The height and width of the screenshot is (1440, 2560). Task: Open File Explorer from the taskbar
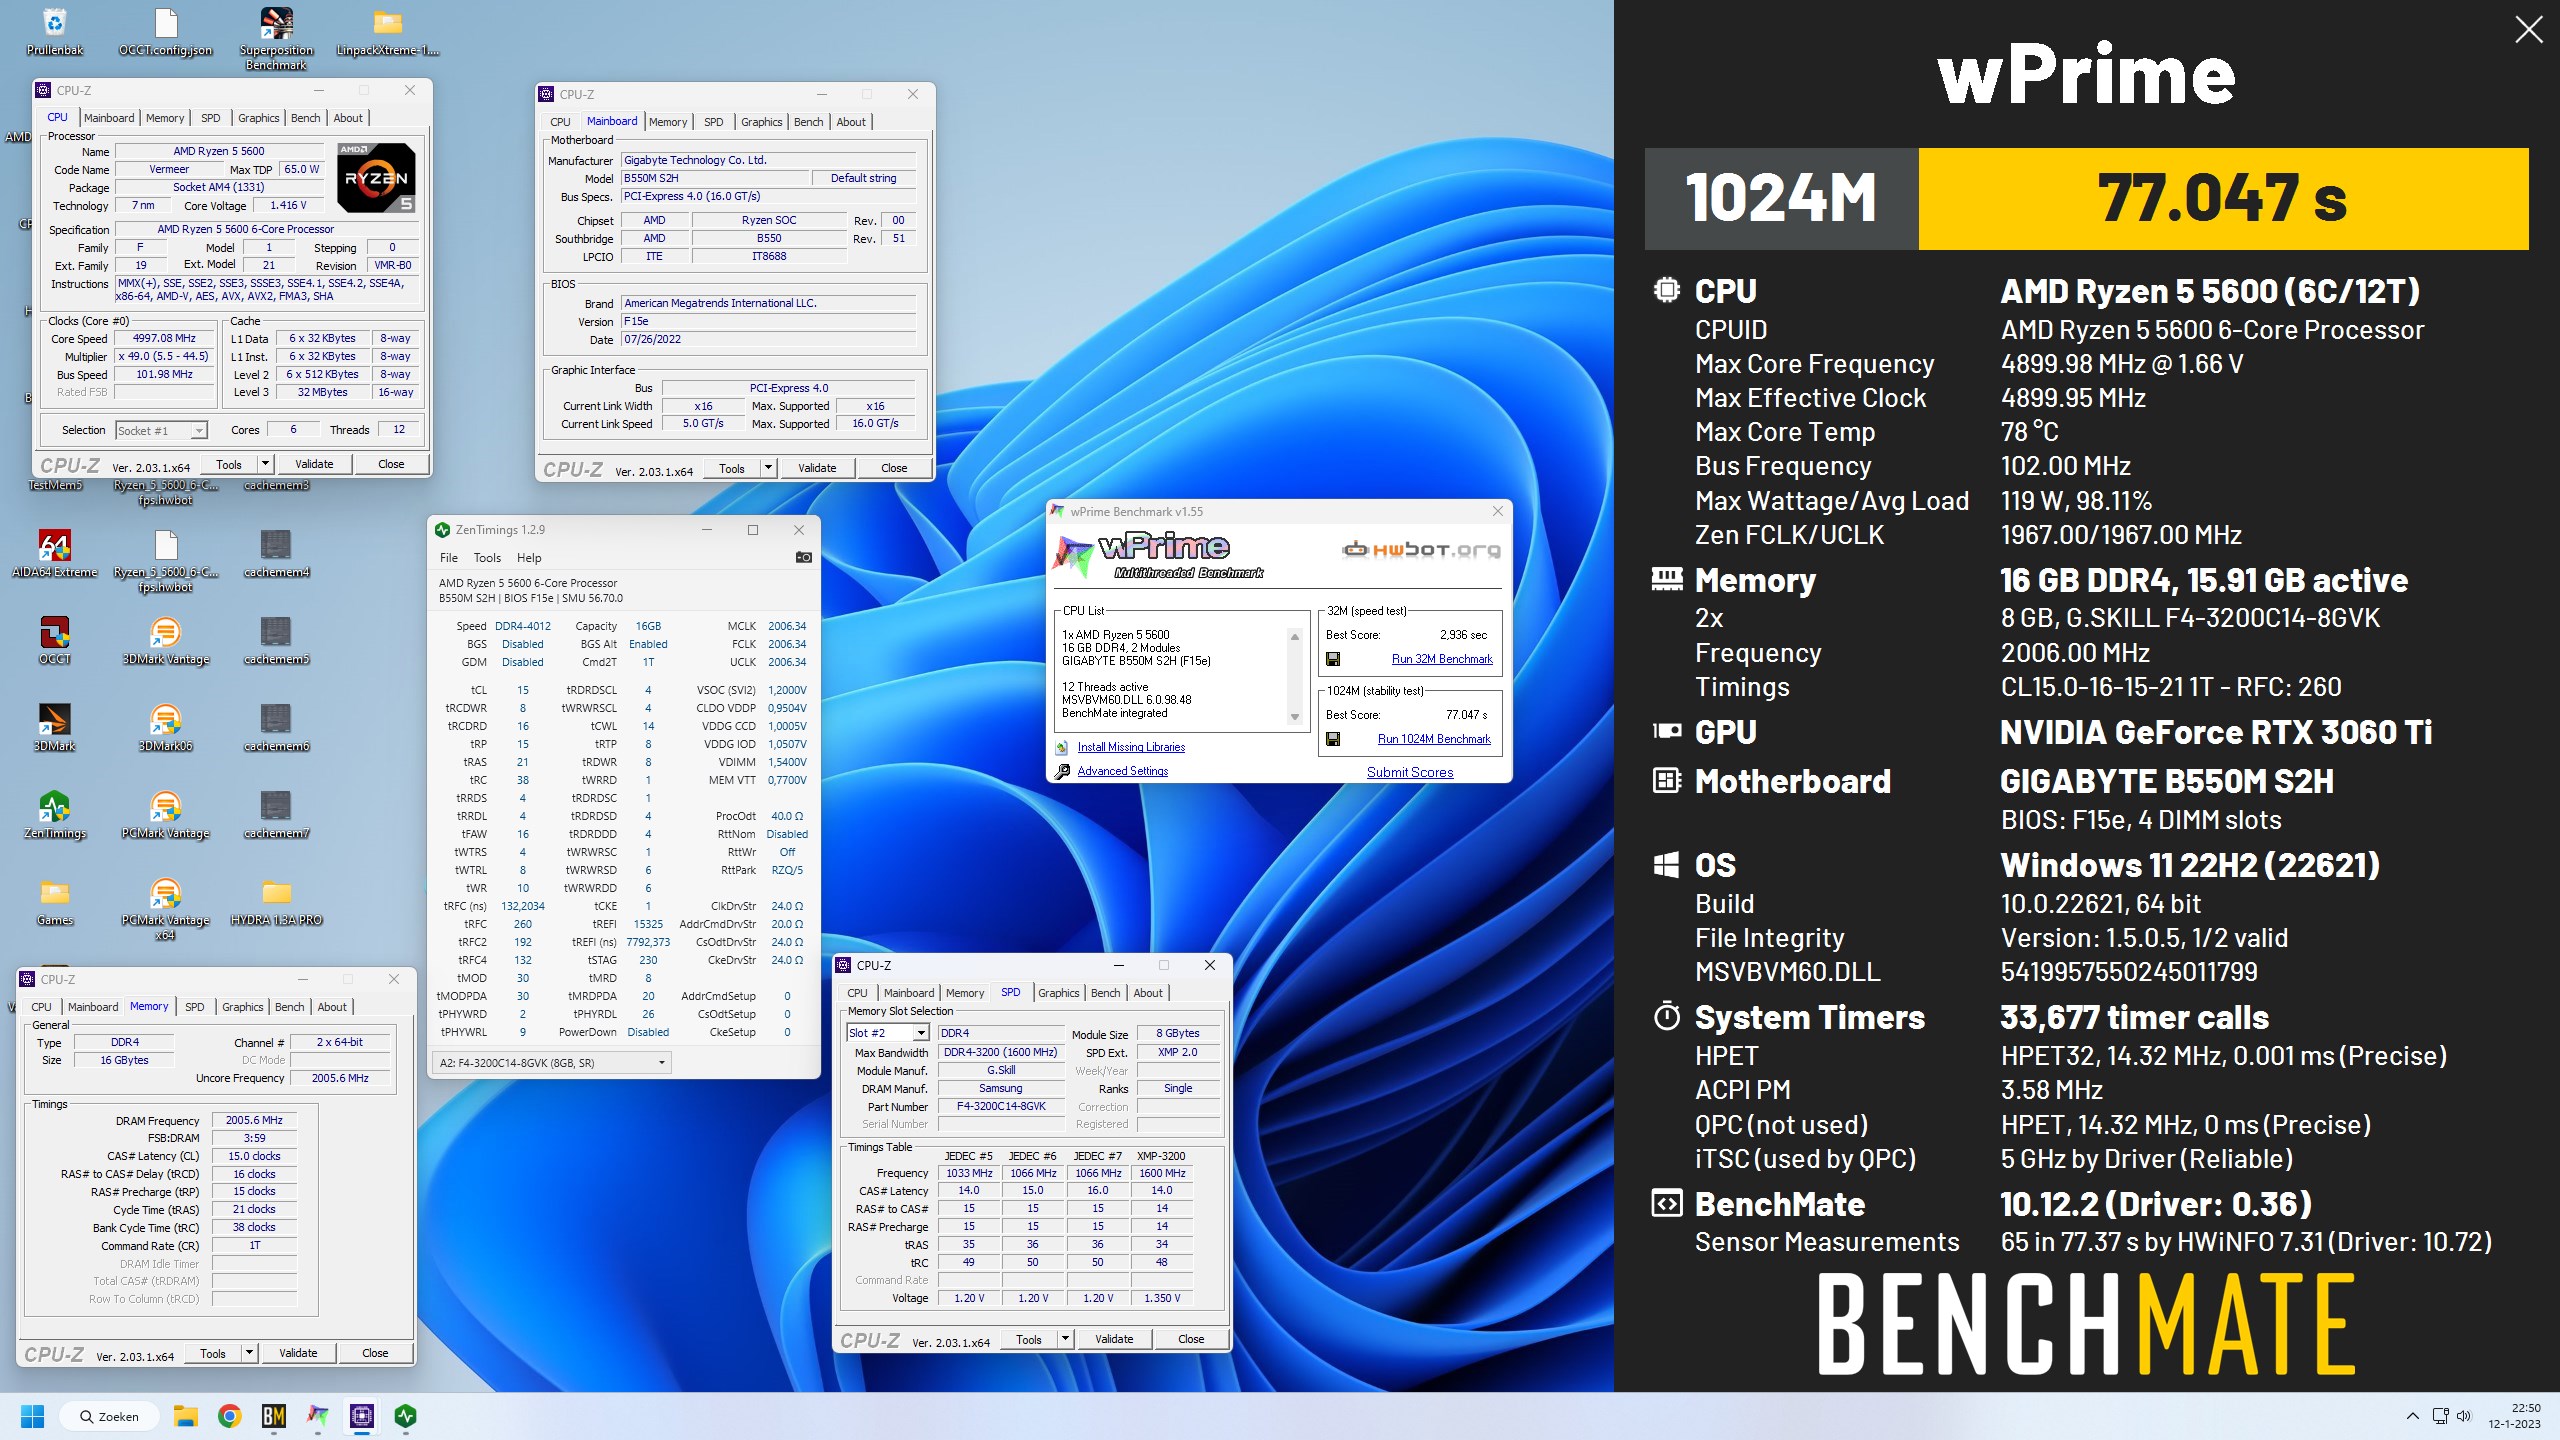(x=185, y=1416)
